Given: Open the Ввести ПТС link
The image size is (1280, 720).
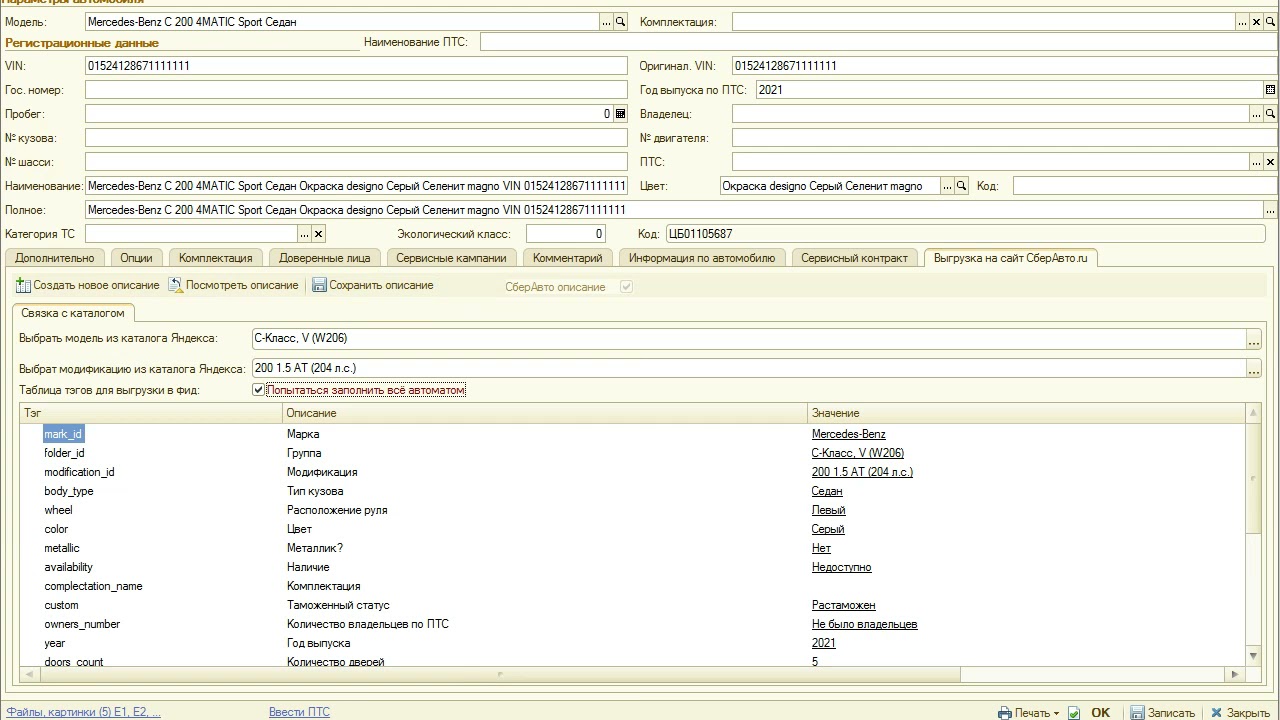Looking at the screenshot, I should (299, 712).
